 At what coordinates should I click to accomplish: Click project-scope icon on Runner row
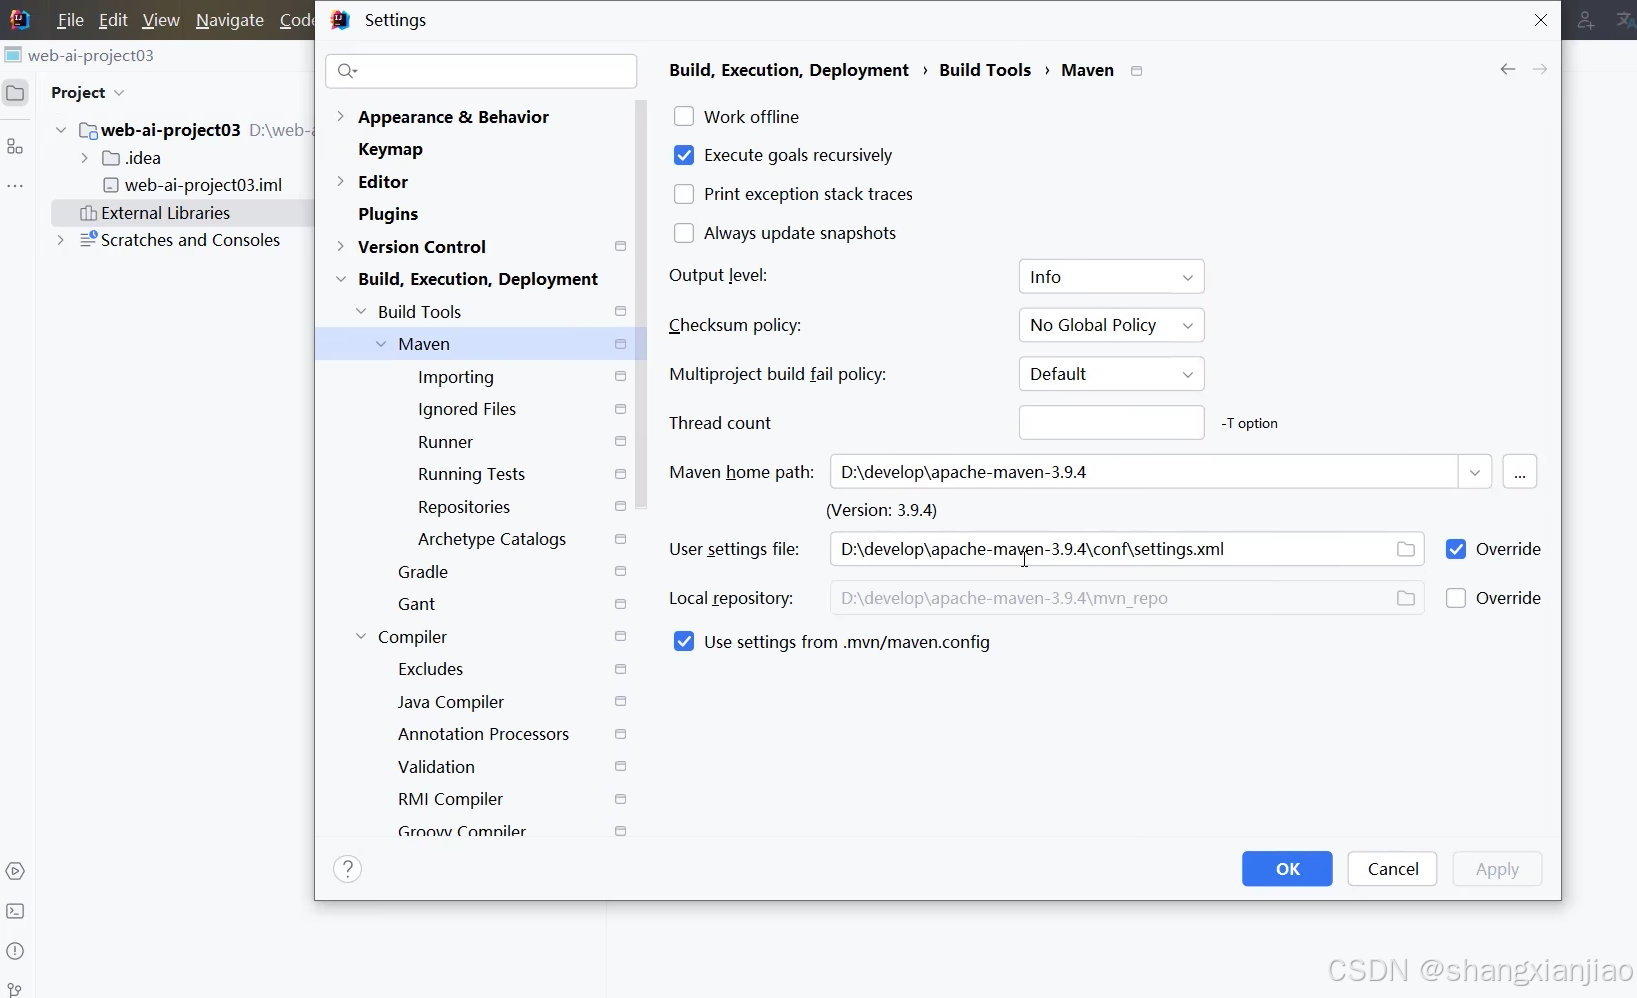click(621, 441)
